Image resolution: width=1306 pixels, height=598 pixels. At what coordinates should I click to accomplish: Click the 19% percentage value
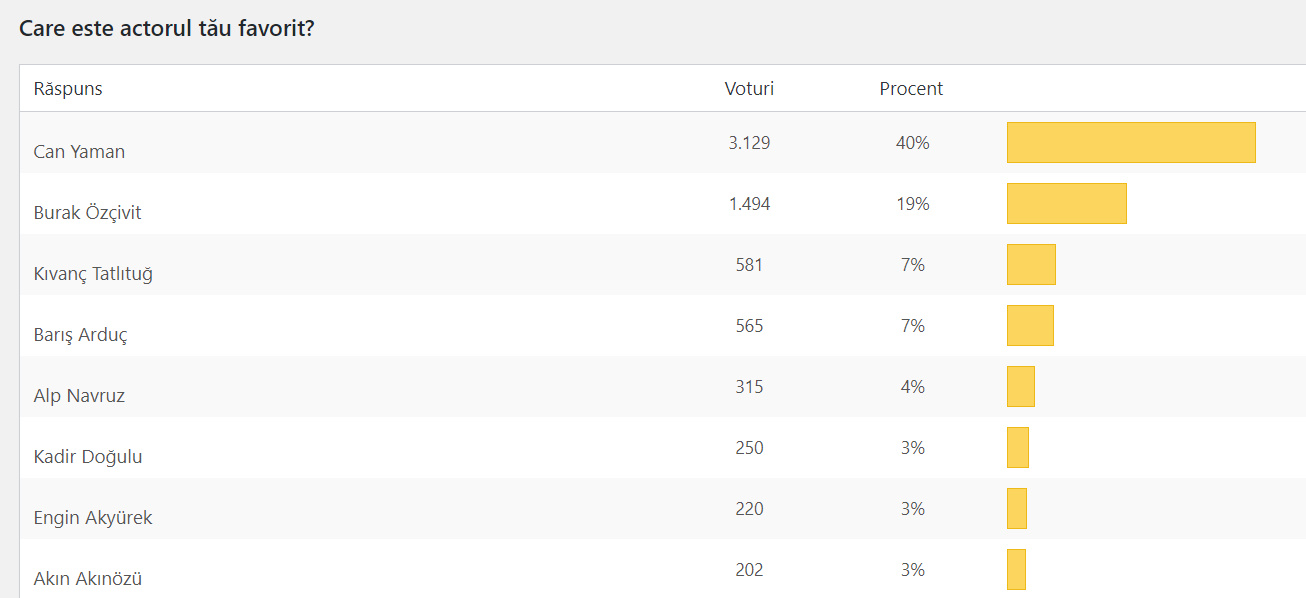[912, 204]
